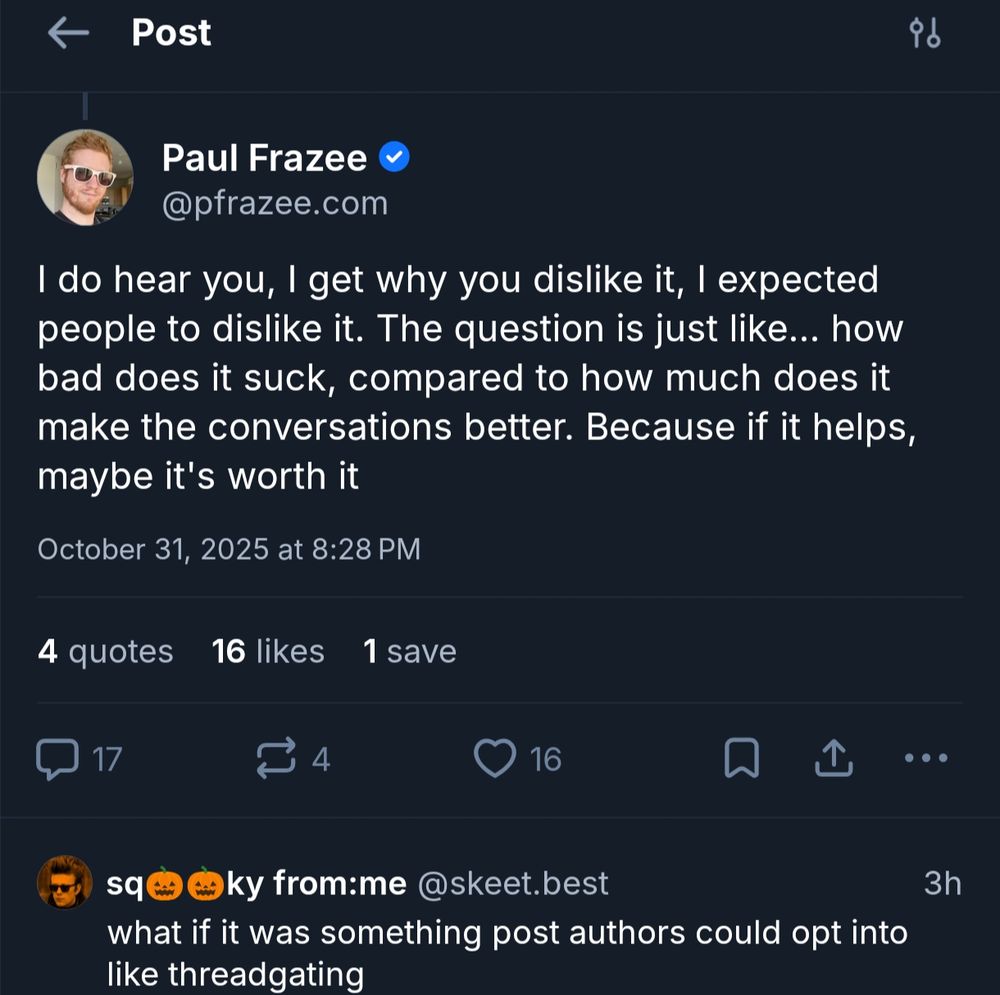Like the post via the heart icon
This screenshot has width=1000, height=995.
click(497, 758)
